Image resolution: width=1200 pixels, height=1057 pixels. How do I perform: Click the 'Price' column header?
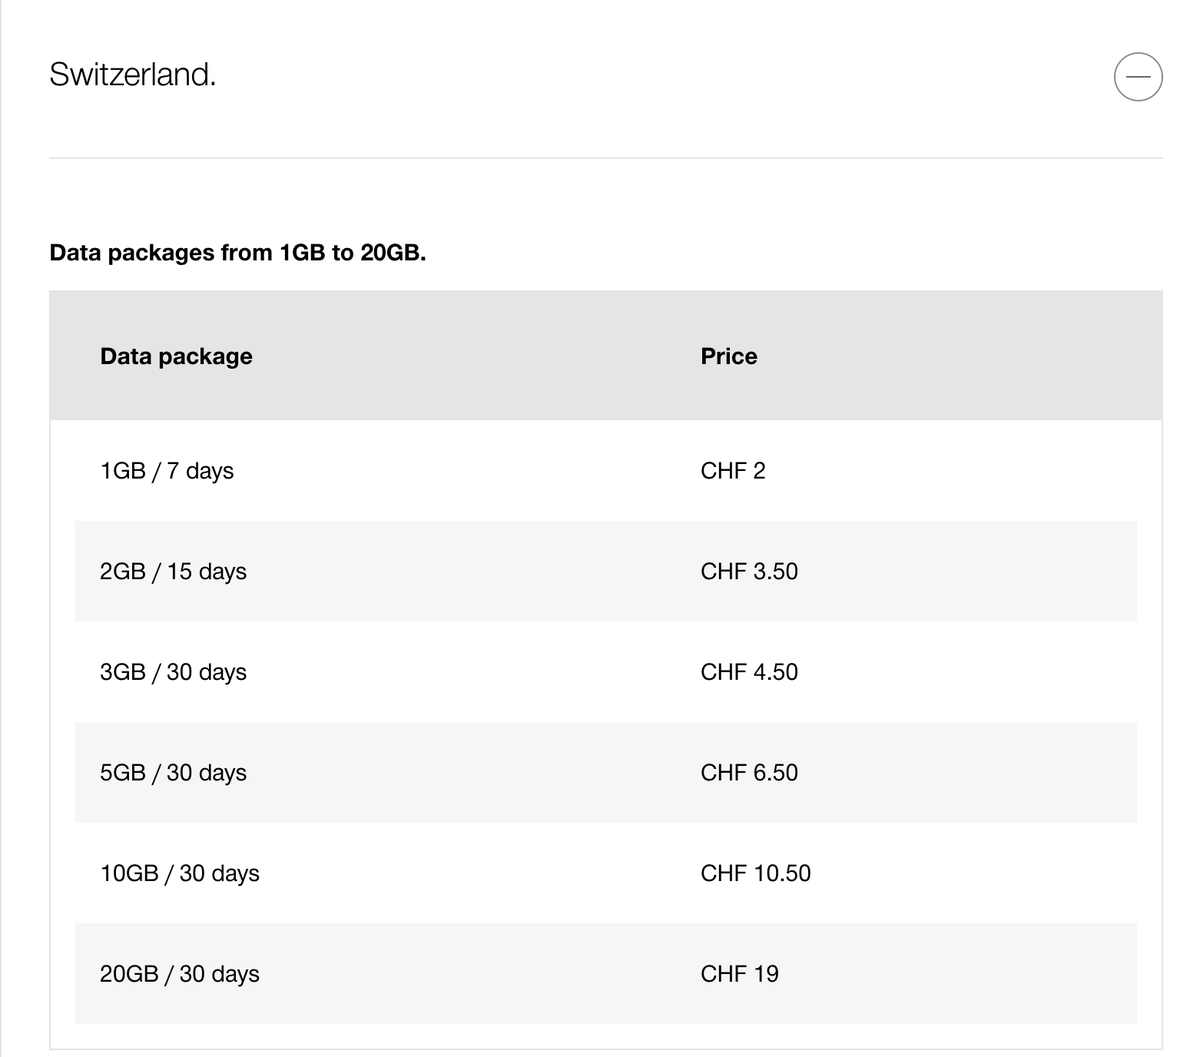(729, 356)
